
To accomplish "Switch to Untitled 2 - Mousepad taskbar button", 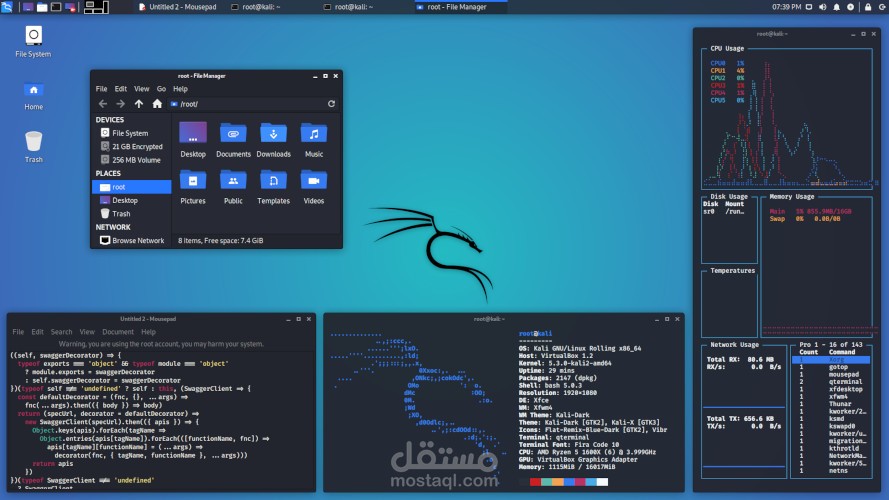I will click(177, 7).
